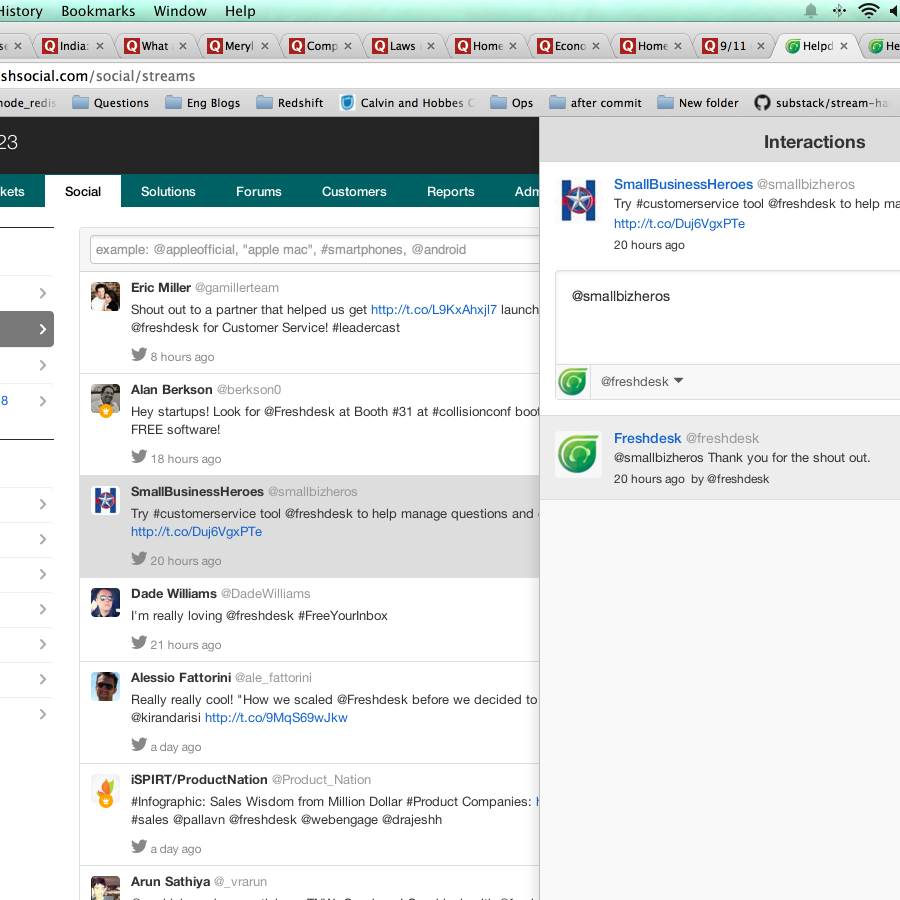
Task: Click the iSPIRT/ProductNation avatar
Action: click(x=106, y=790)
